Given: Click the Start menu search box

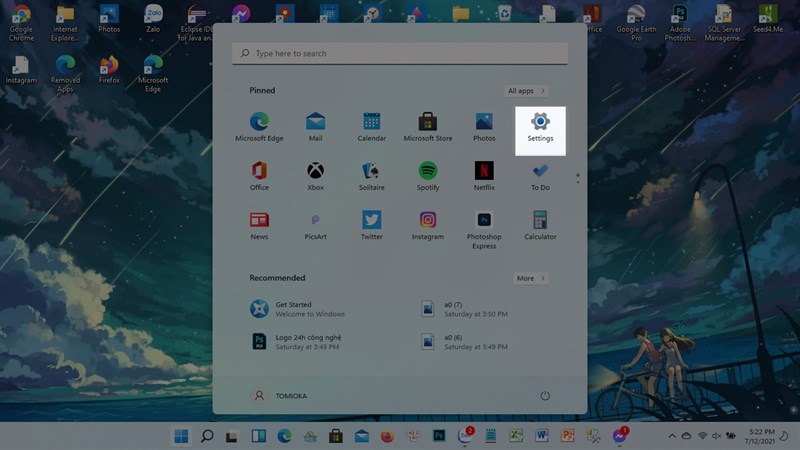Looking at the screenshot, I should pyautogui.click(x=399, y=53).
